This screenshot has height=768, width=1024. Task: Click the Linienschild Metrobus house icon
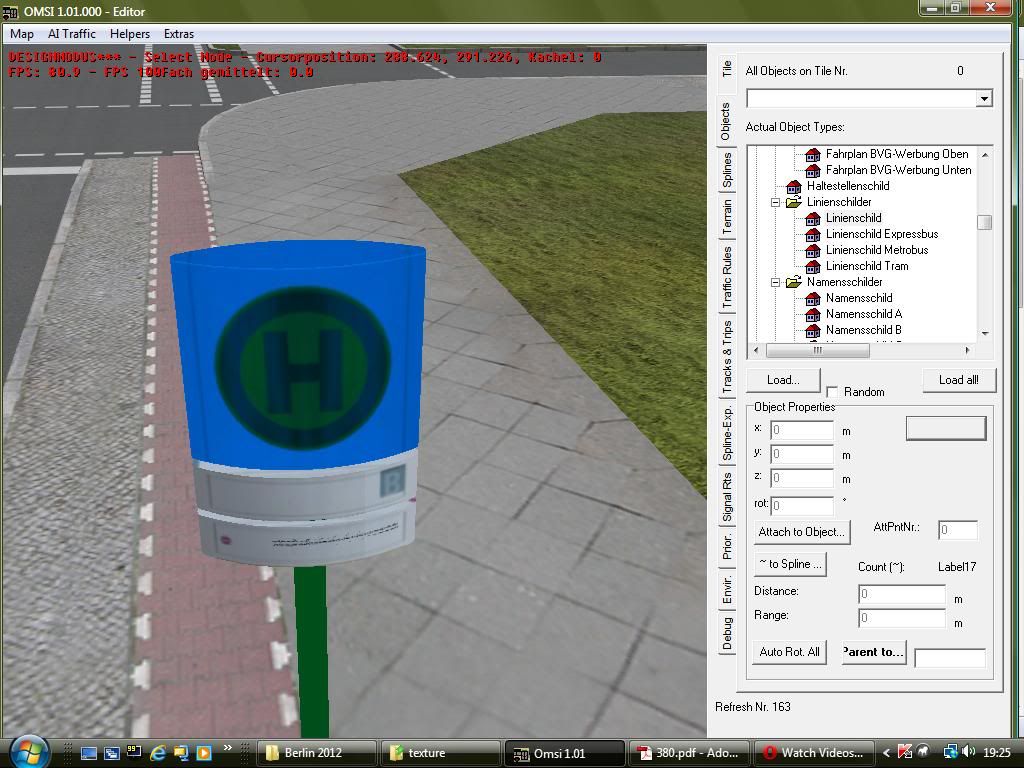[x=813, y=251]
